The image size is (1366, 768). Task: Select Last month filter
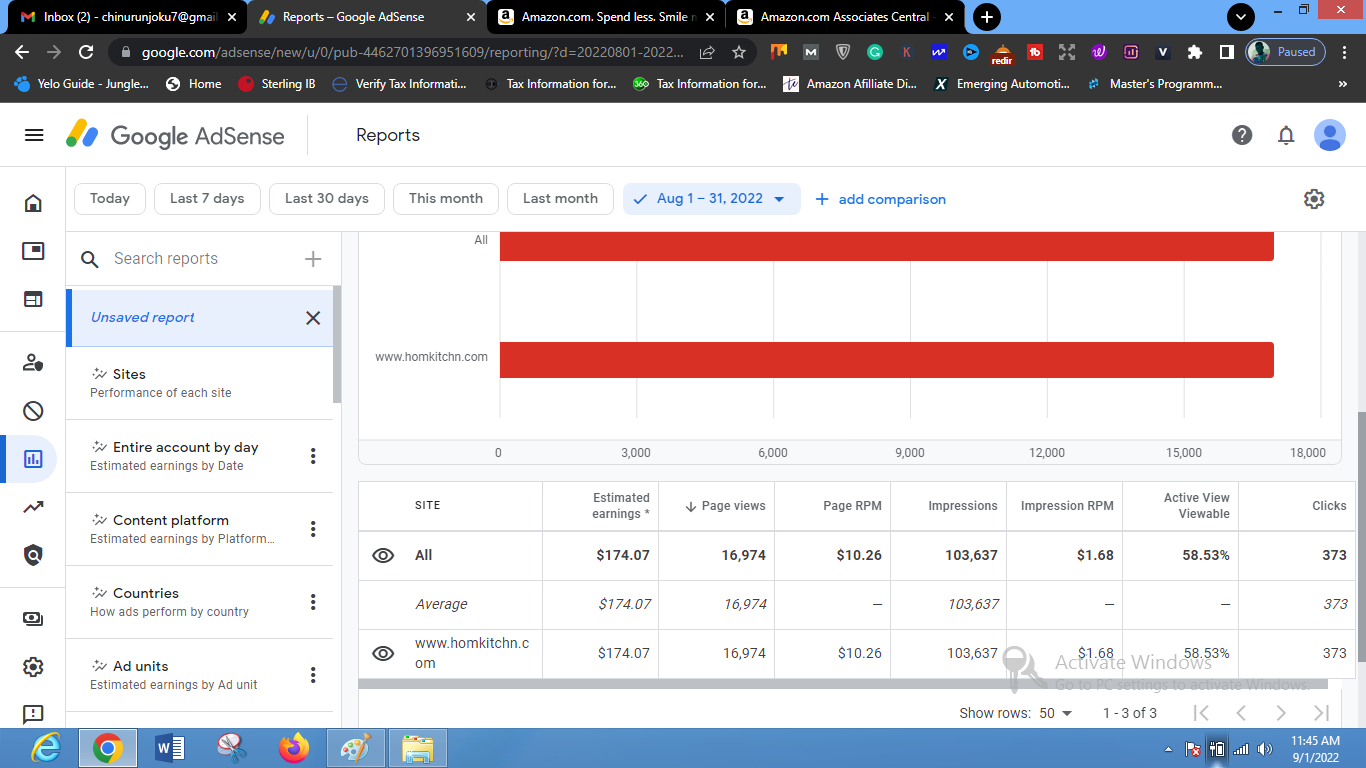[x=560, y=199]
